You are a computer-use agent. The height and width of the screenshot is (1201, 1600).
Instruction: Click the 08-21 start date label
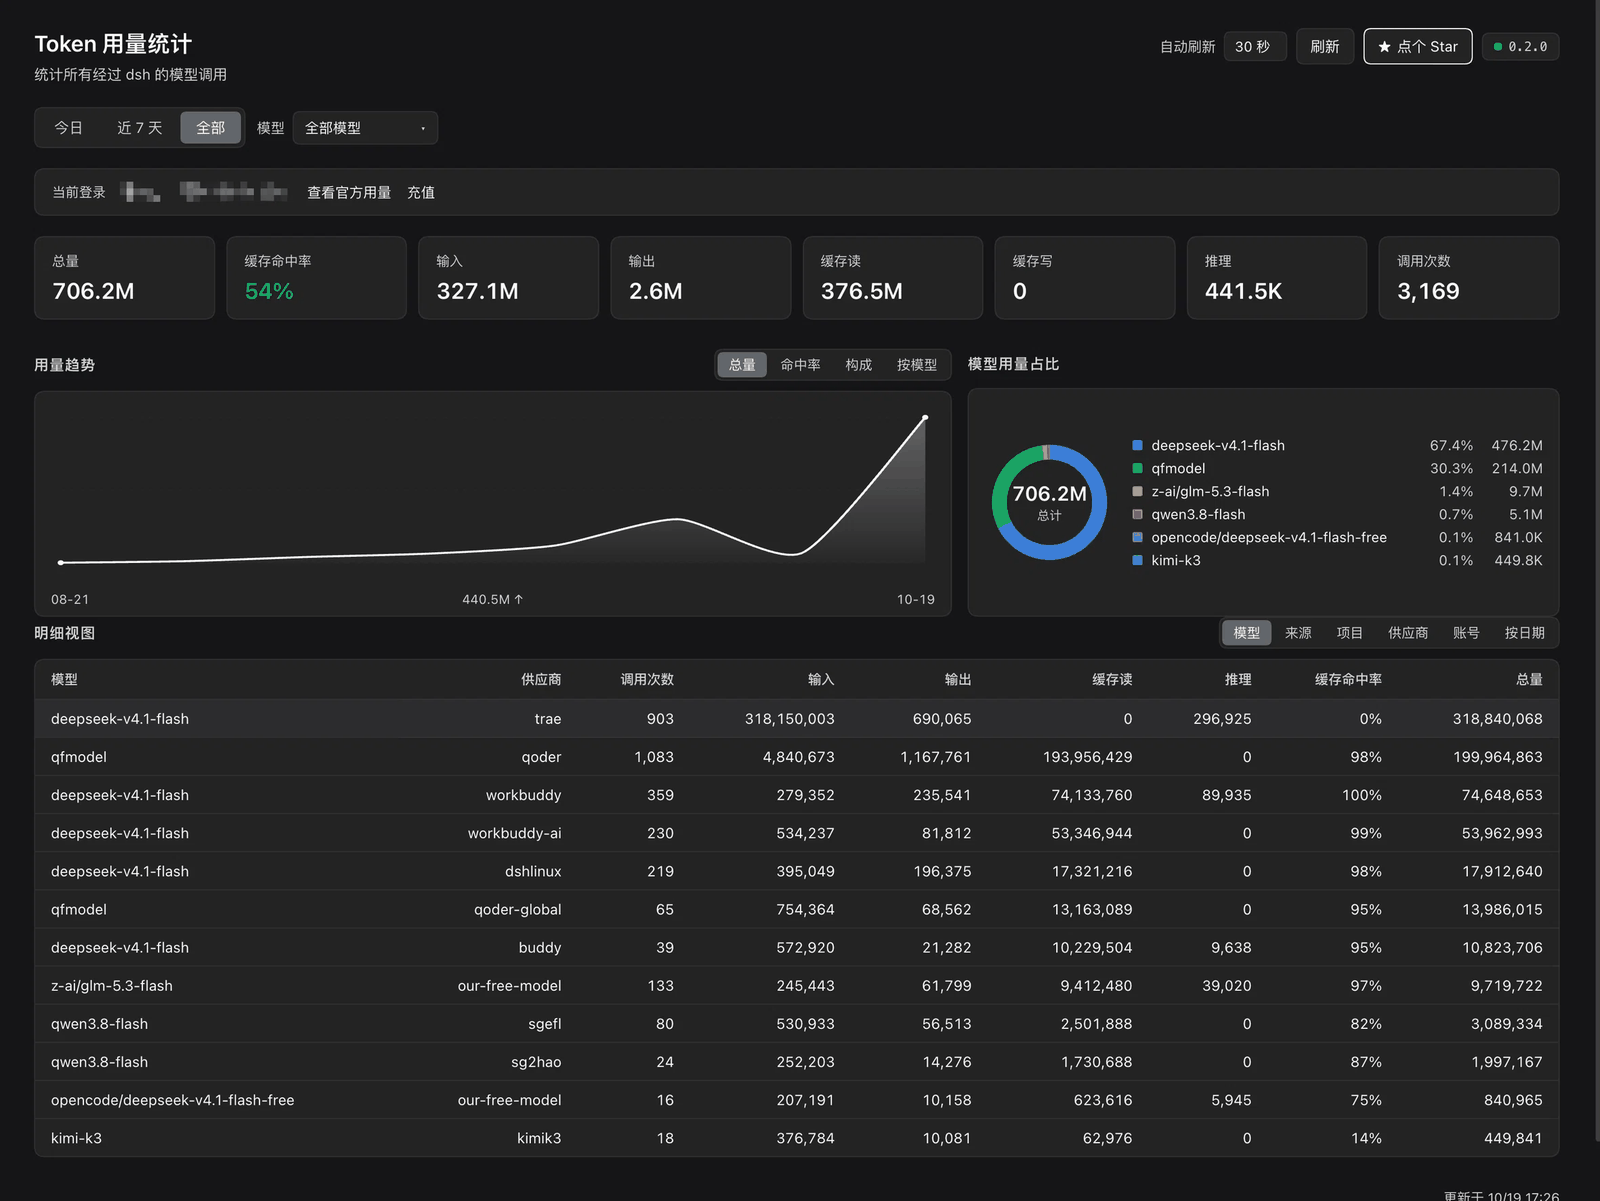[x=70, y=600]
